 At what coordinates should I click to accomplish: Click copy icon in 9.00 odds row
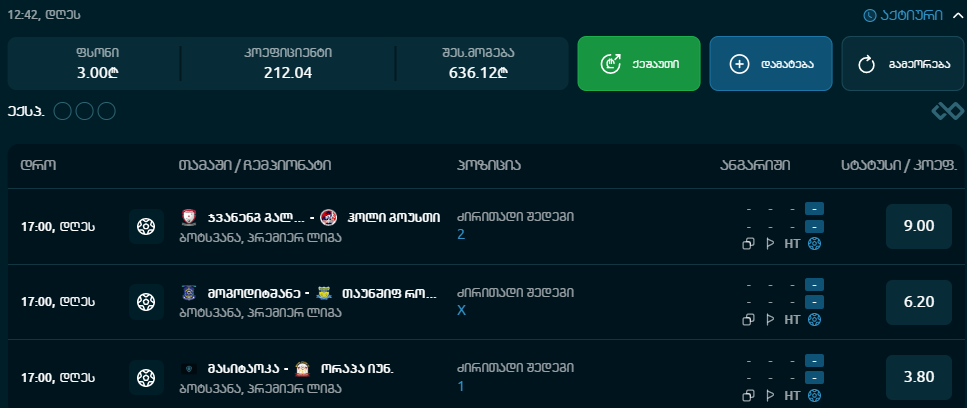click(x=749, y=244)
